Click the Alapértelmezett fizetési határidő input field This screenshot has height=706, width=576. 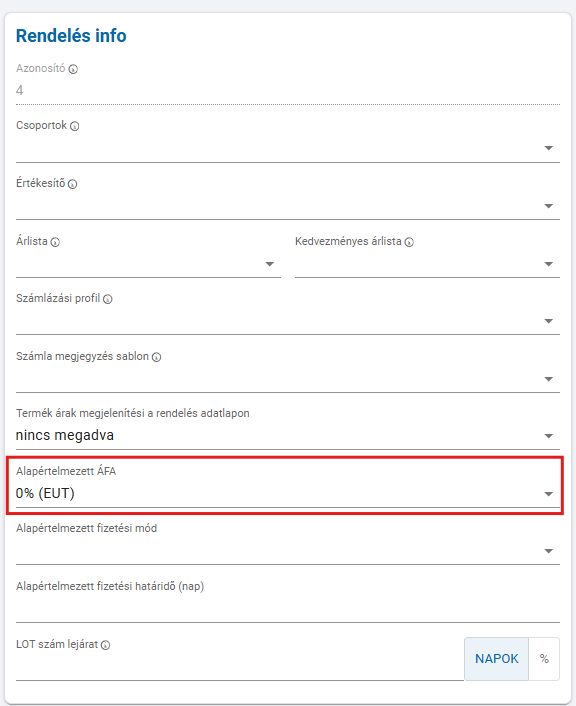(288, 609)
